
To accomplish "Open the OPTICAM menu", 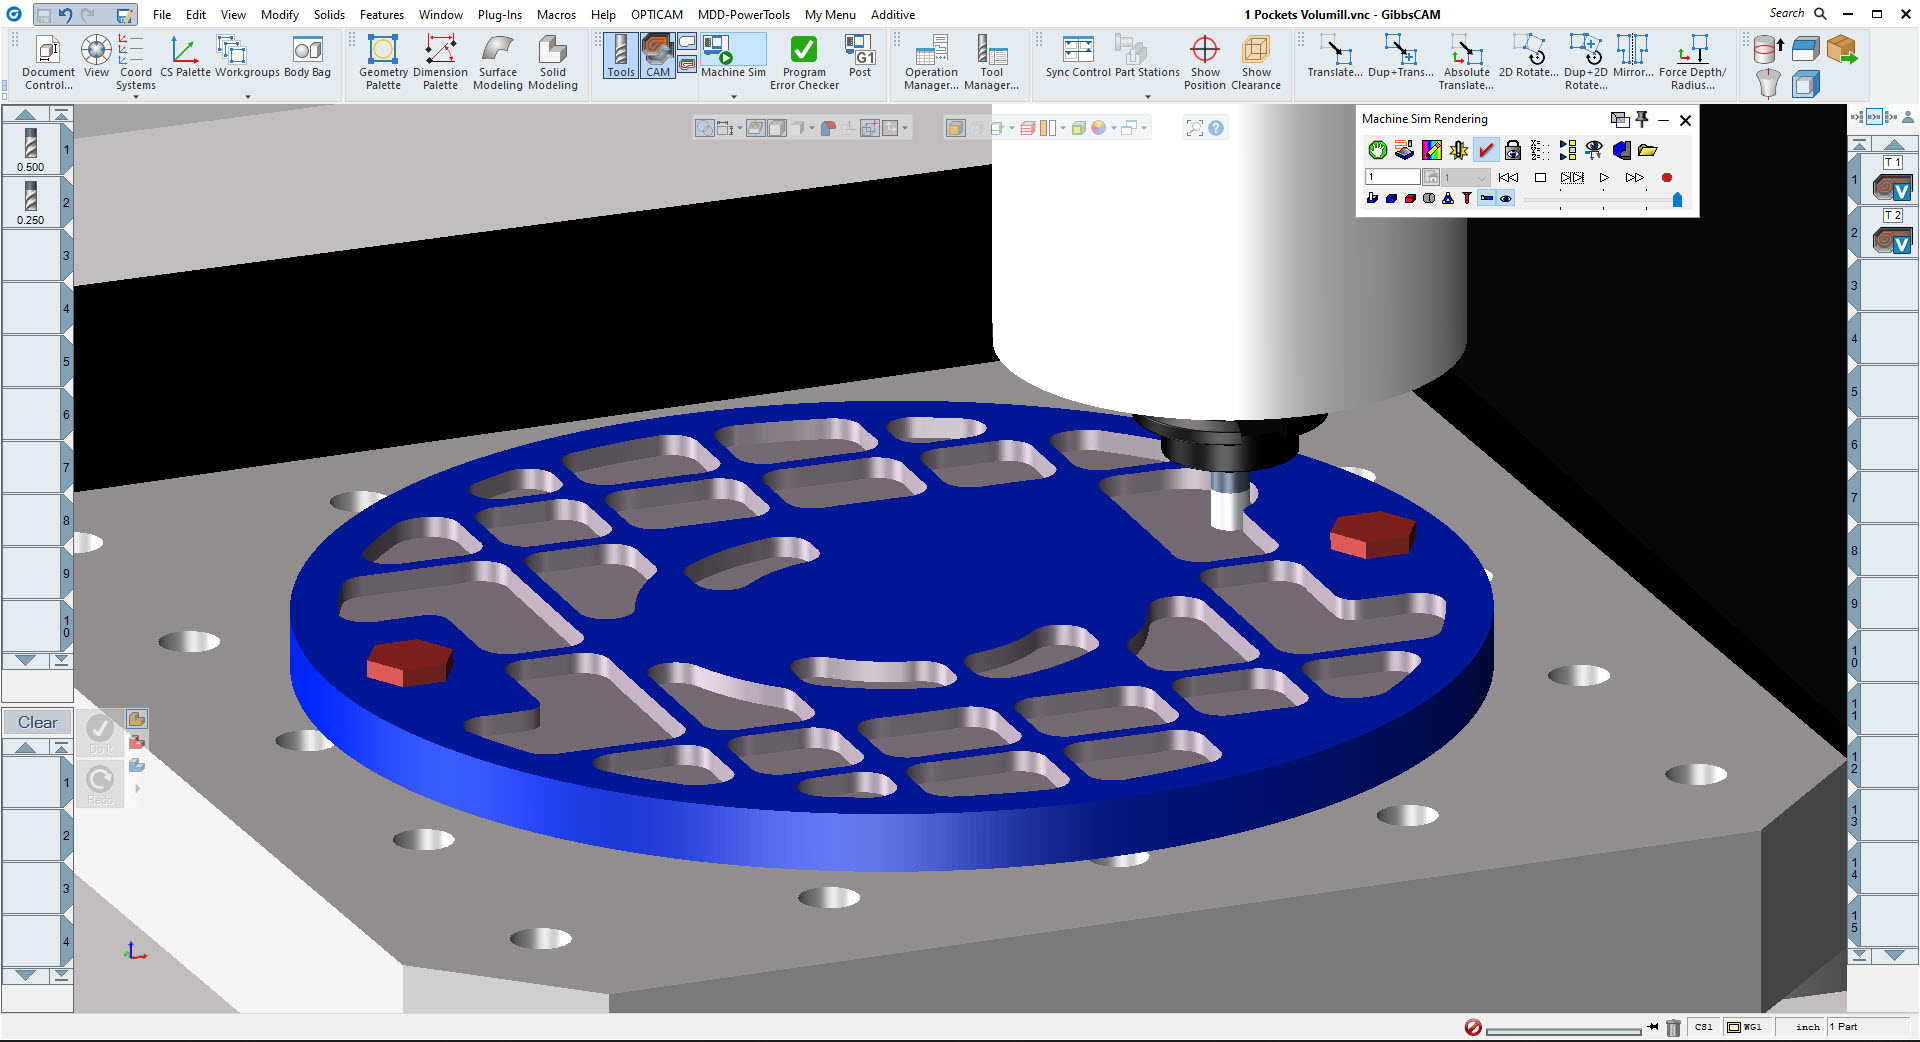I will [x=656, y=14].
